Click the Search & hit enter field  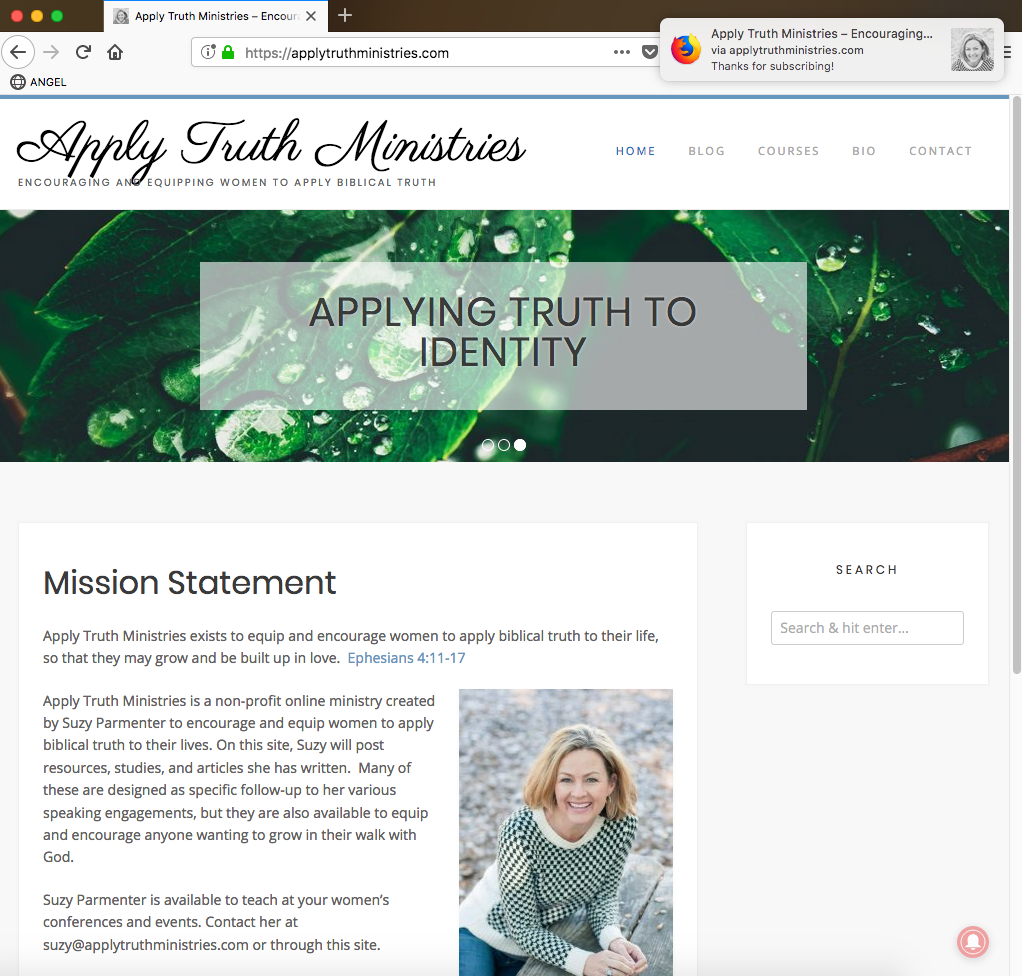tap(867, 628)
